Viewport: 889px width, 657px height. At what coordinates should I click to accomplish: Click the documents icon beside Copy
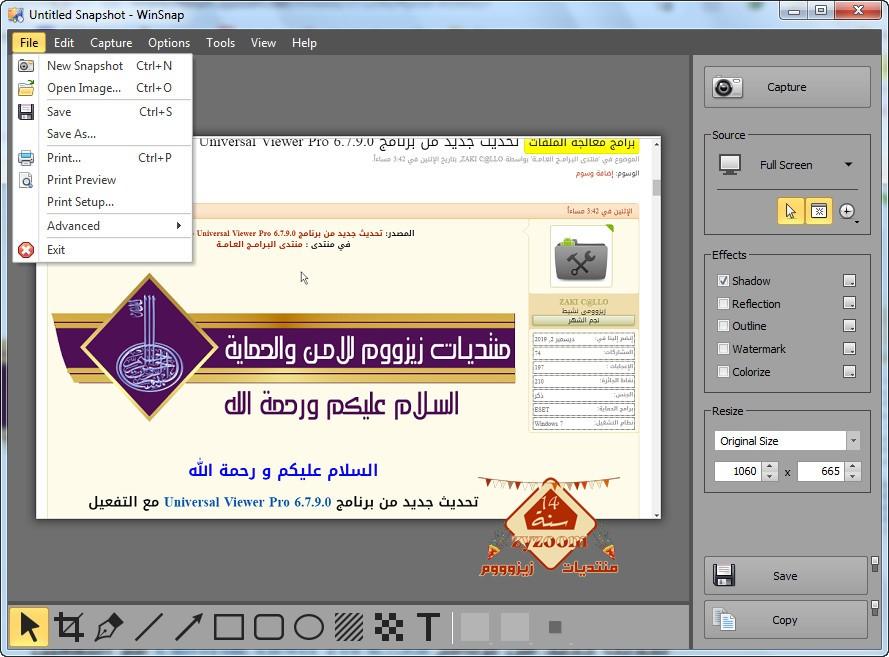pos(724,619)
